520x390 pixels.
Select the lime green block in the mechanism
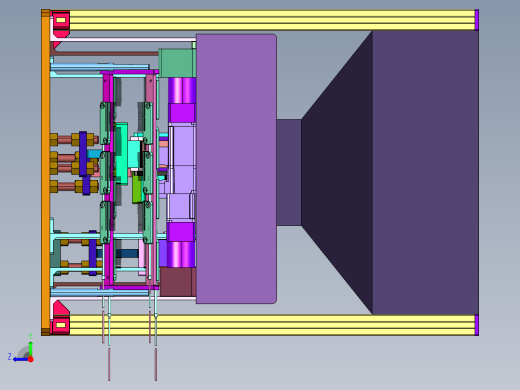click(x=137, y=188)
